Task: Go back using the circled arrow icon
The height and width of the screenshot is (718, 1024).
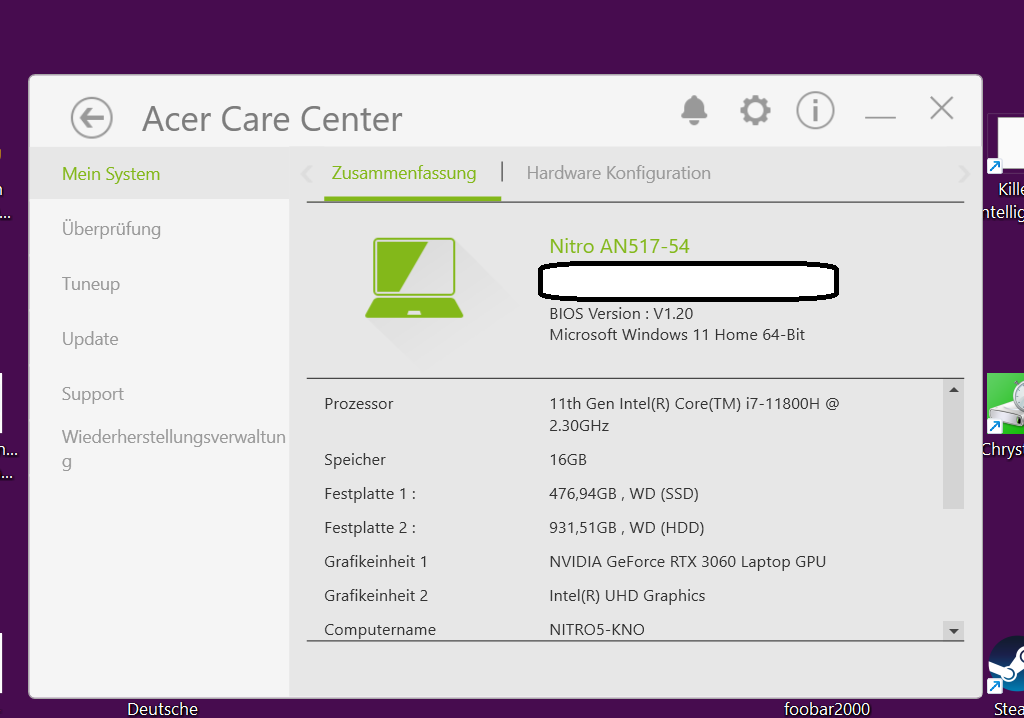Action: [x=91, y=118]
